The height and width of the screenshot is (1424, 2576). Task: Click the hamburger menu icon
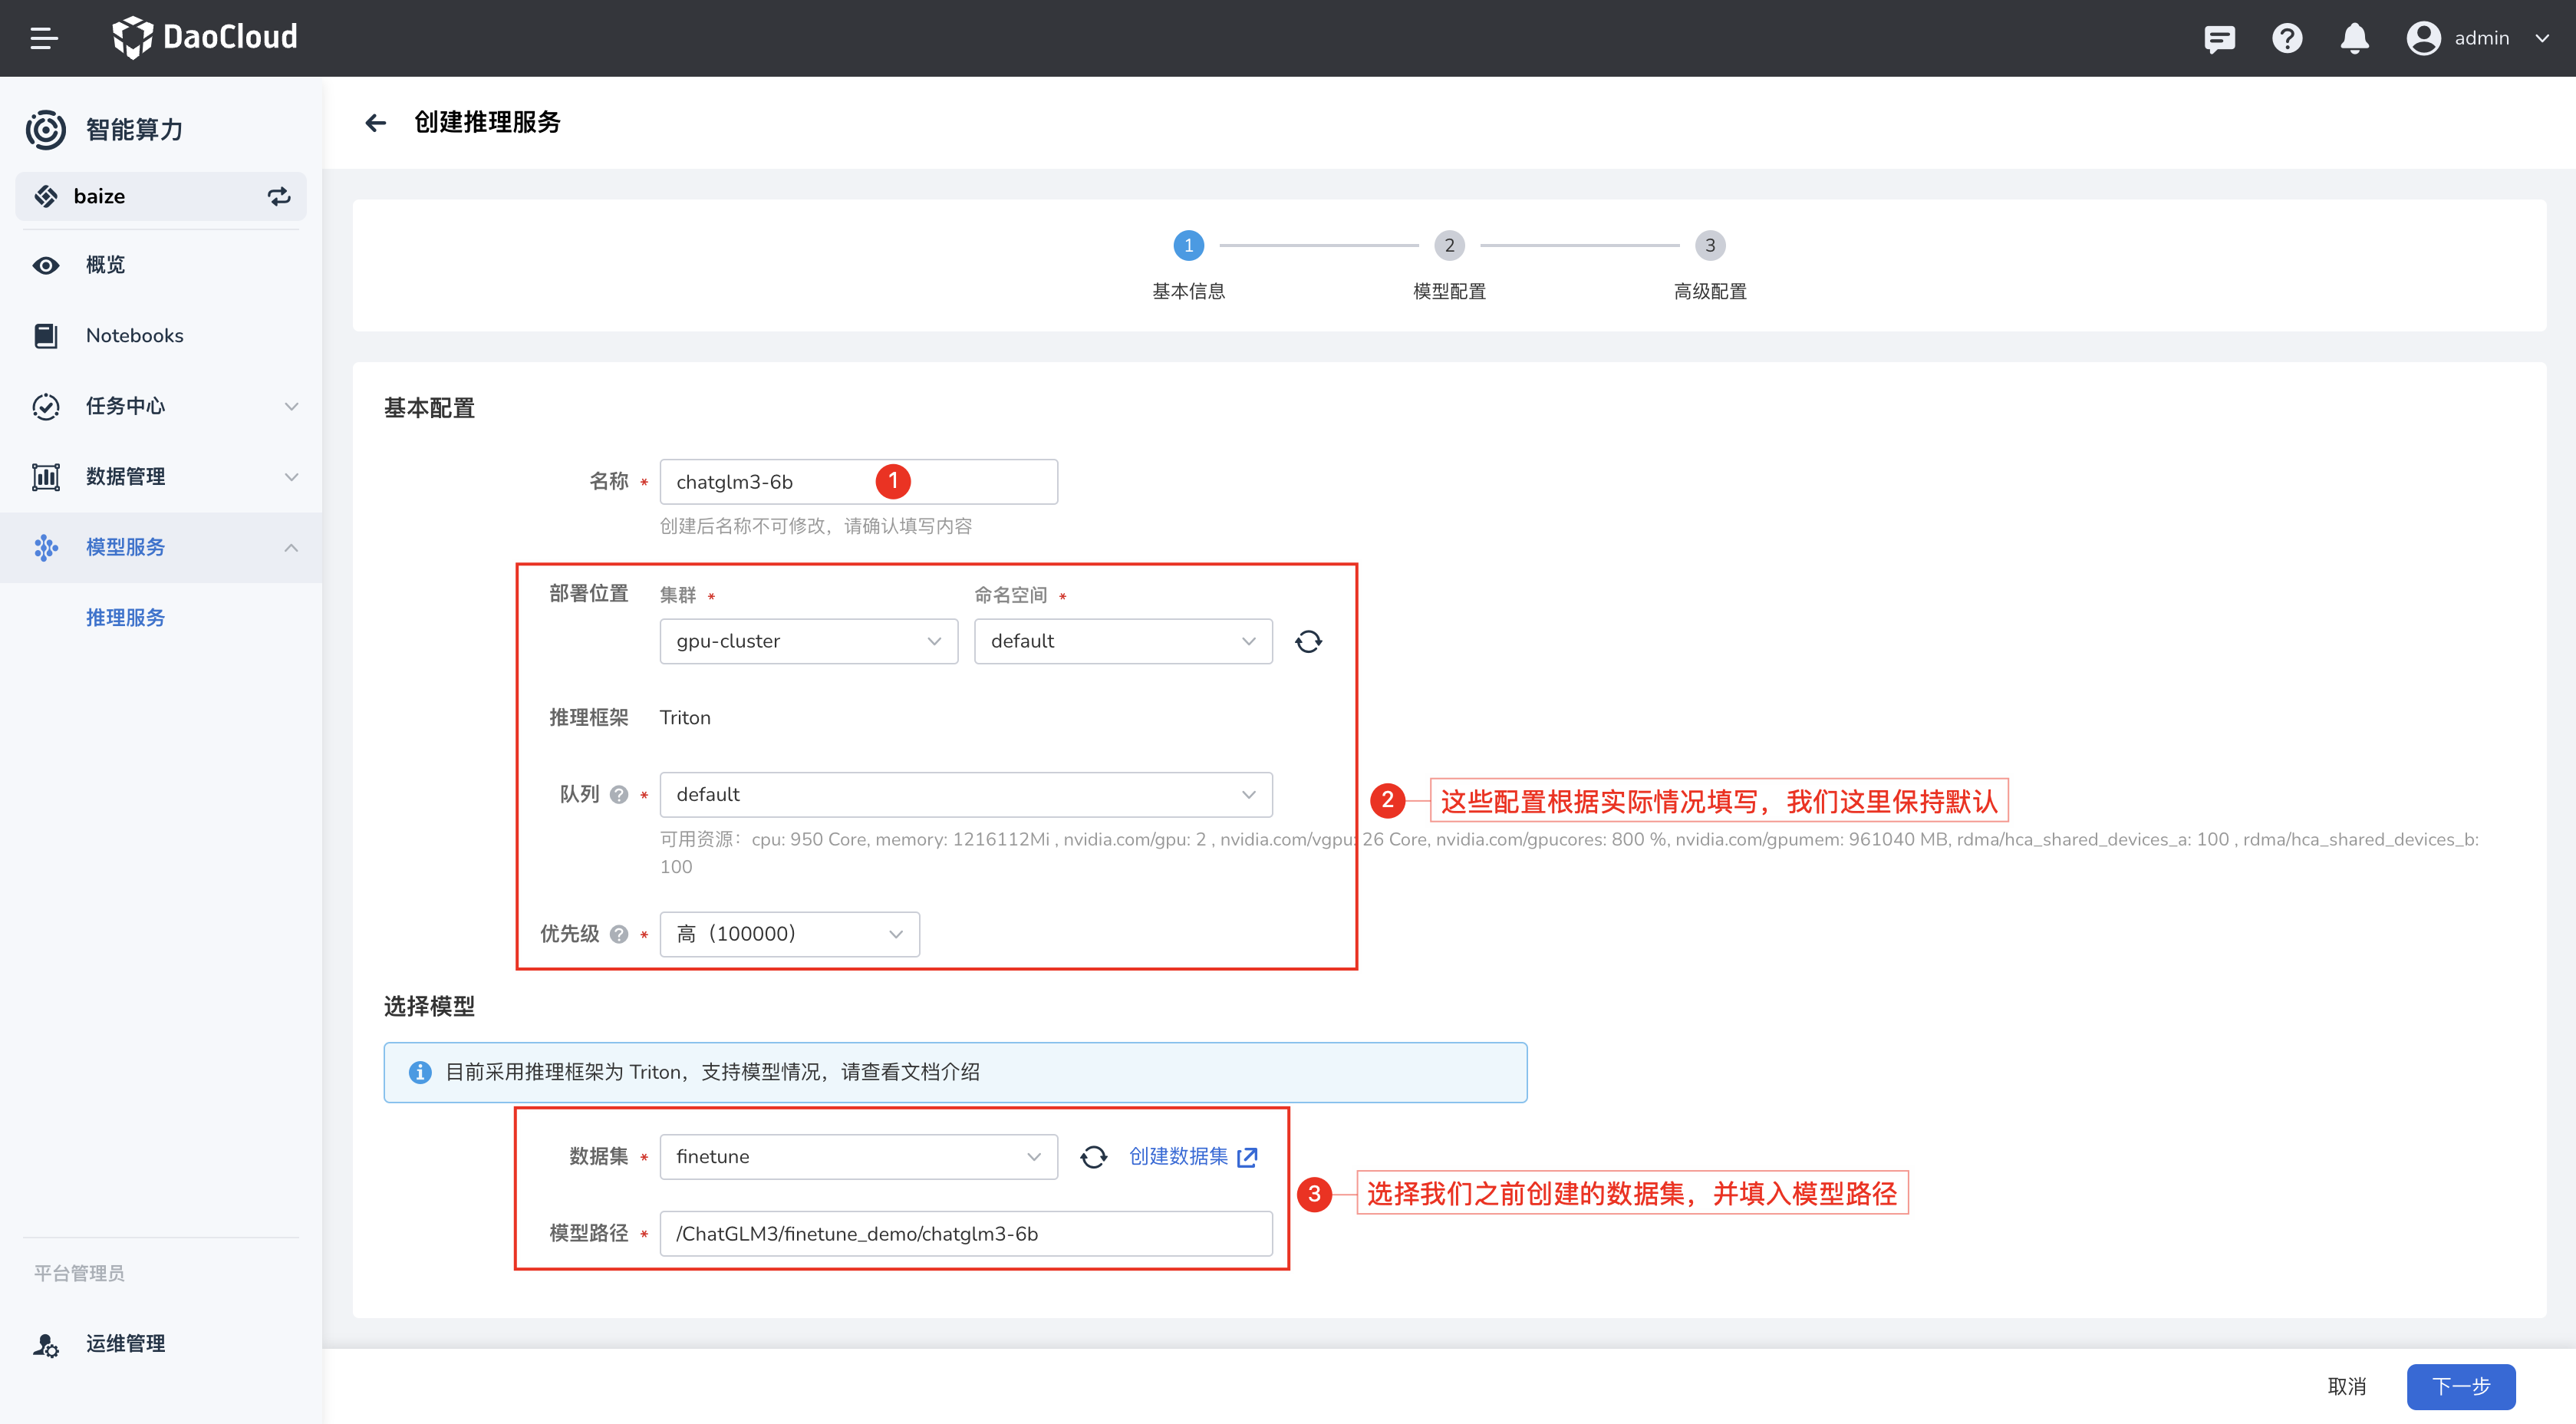(44, 38)
